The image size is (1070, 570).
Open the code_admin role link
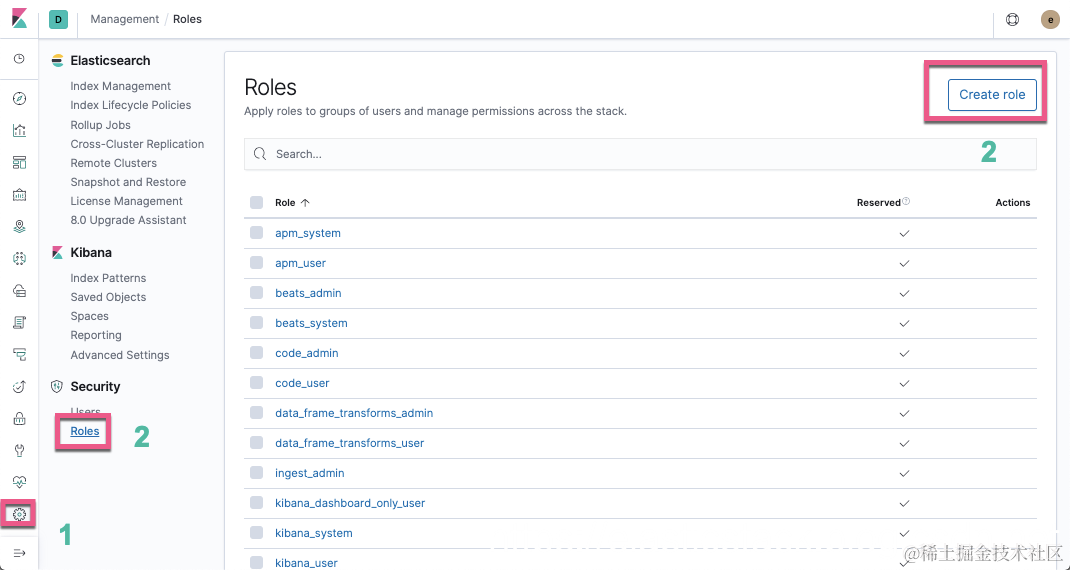click(x=306, y=353)
